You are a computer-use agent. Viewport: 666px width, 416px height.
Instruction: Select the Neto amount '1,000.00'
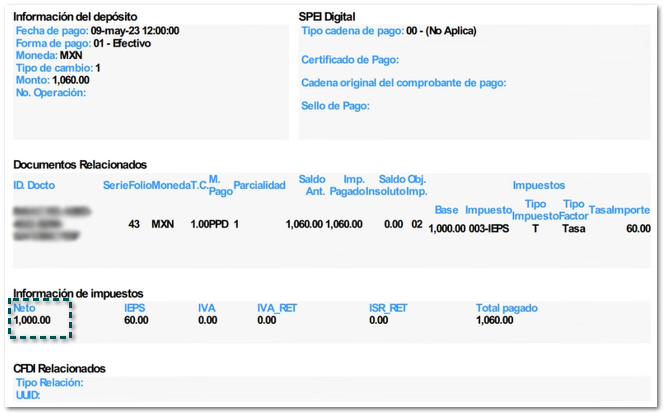point(32,320)
